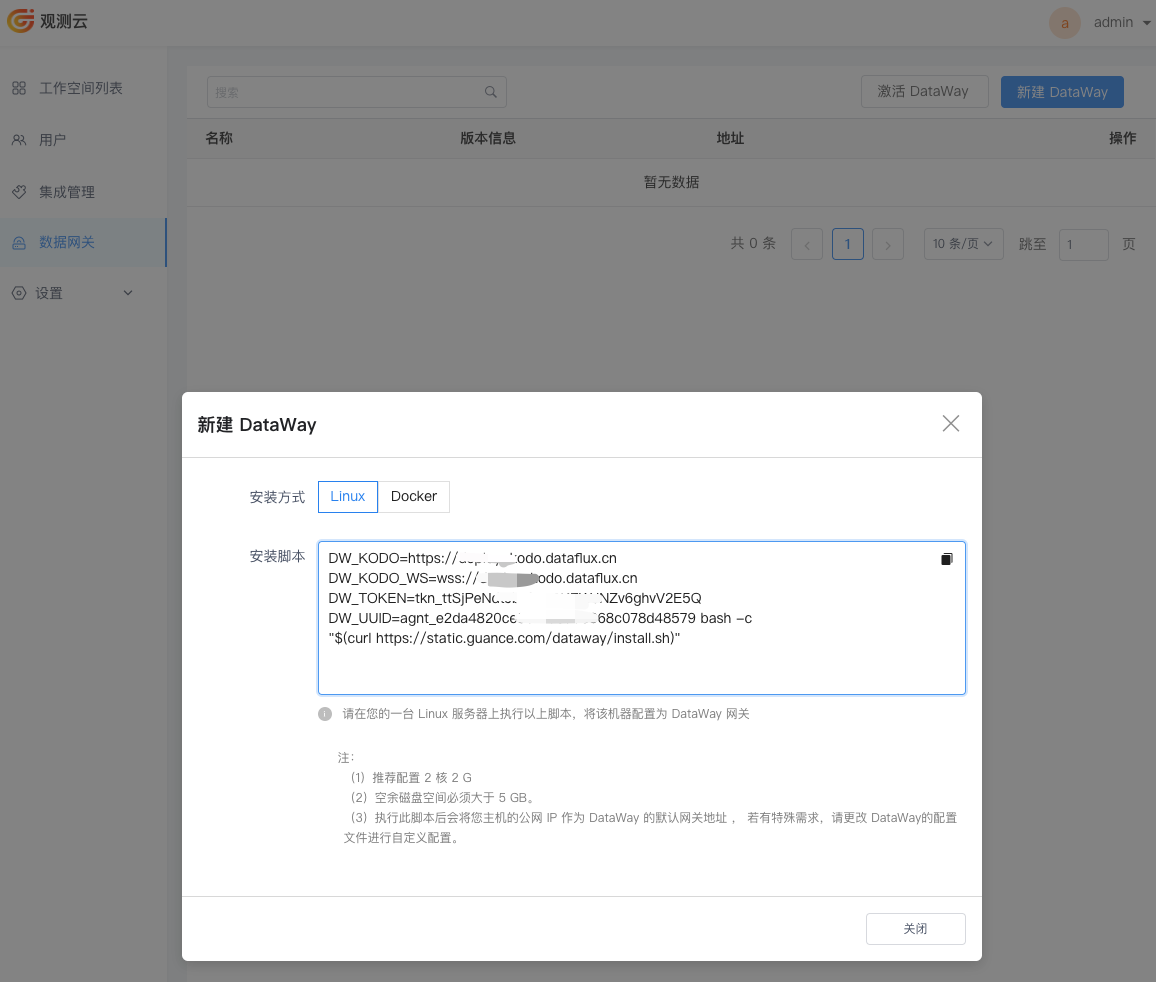The width and height of the screenshot is (1156, 982).
Task: Click the 名称 column header
Action: click(x=219, y=138)
